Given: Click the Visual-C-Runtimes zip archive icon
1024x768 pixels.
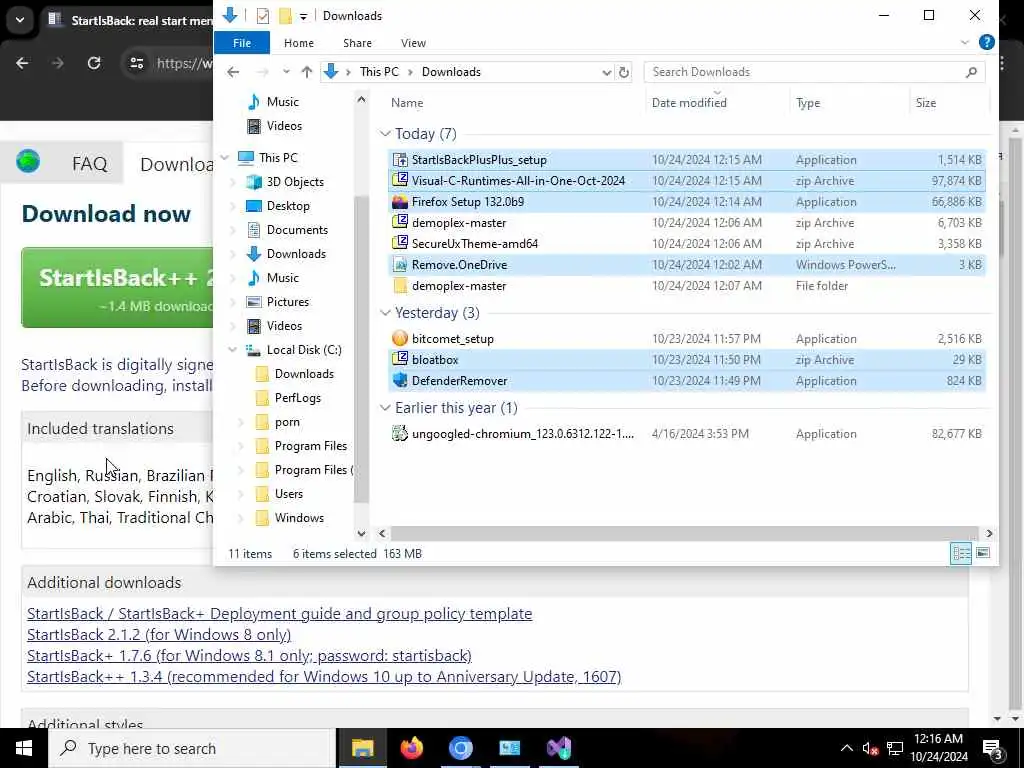Looking at the screenshot, I should pyautogui.click(x=400, y=181).
